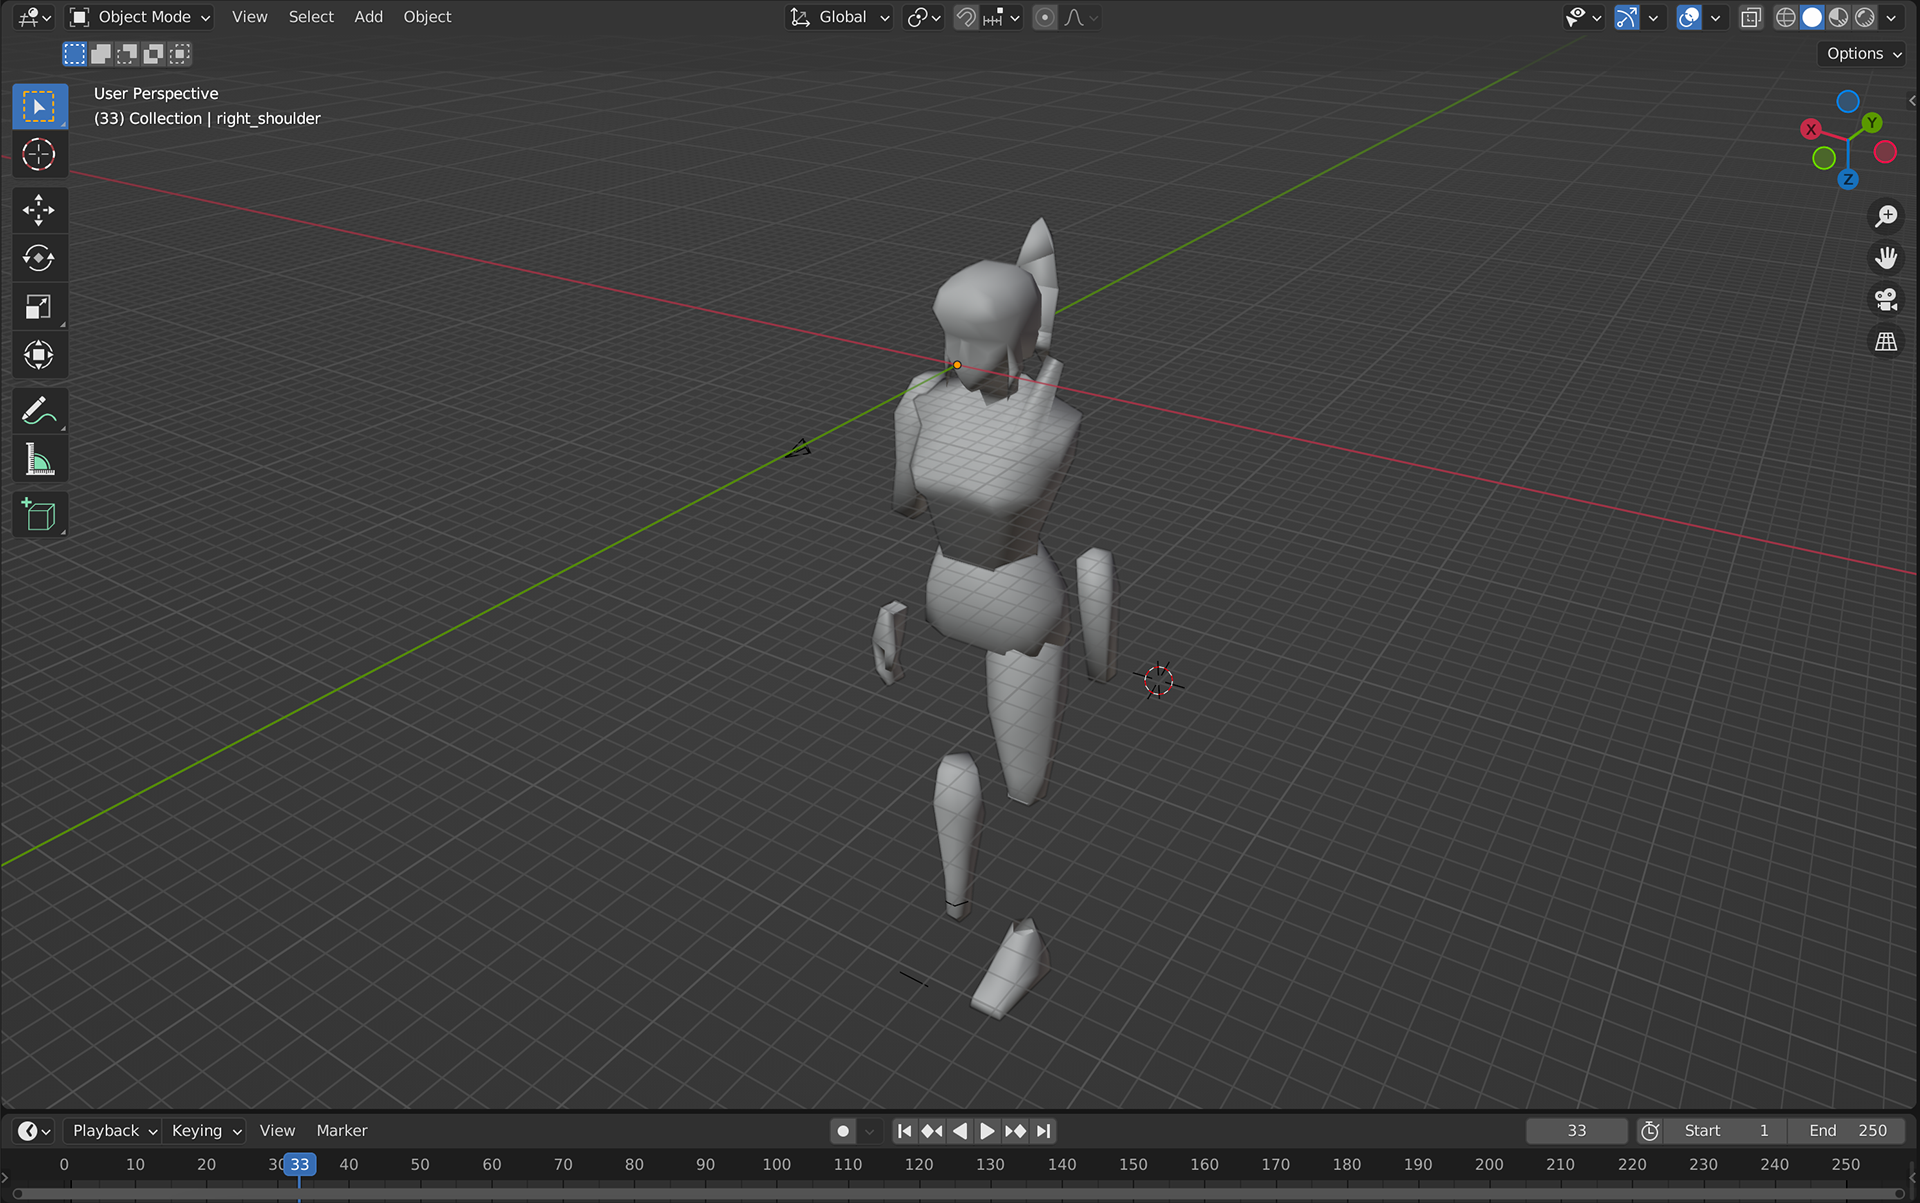This screenshot has height=1203, width=1920.
Task: Activate the 3D Cursor tool
Action: pos(39,154)
